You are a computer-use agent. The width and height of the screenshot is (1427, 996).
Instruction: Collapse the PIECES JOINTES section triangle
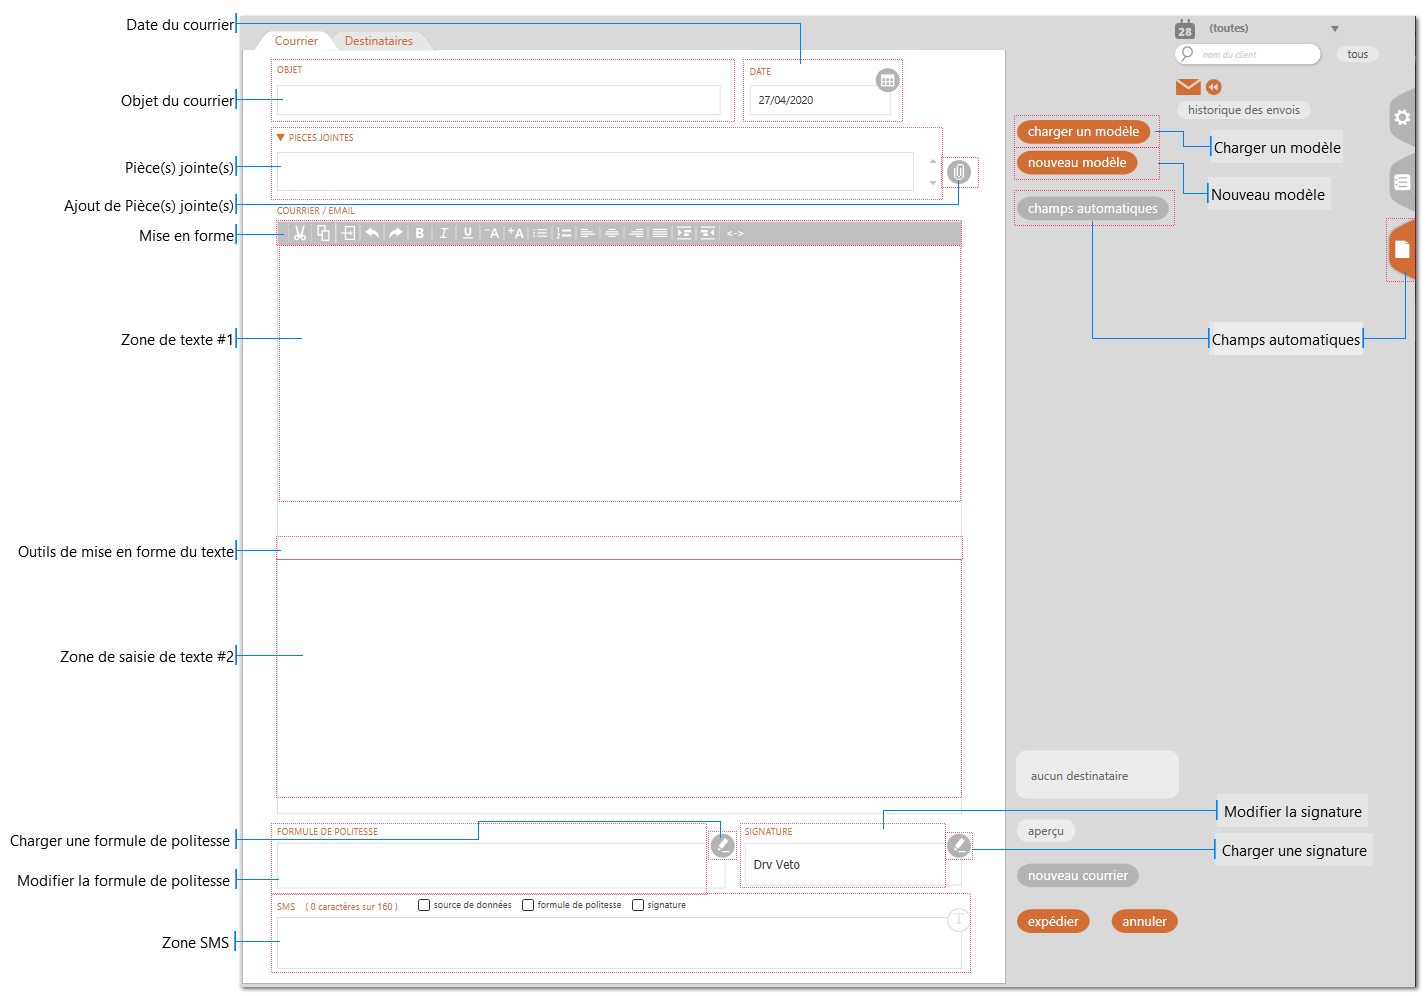pyautogui.click(x=281, y=137)
